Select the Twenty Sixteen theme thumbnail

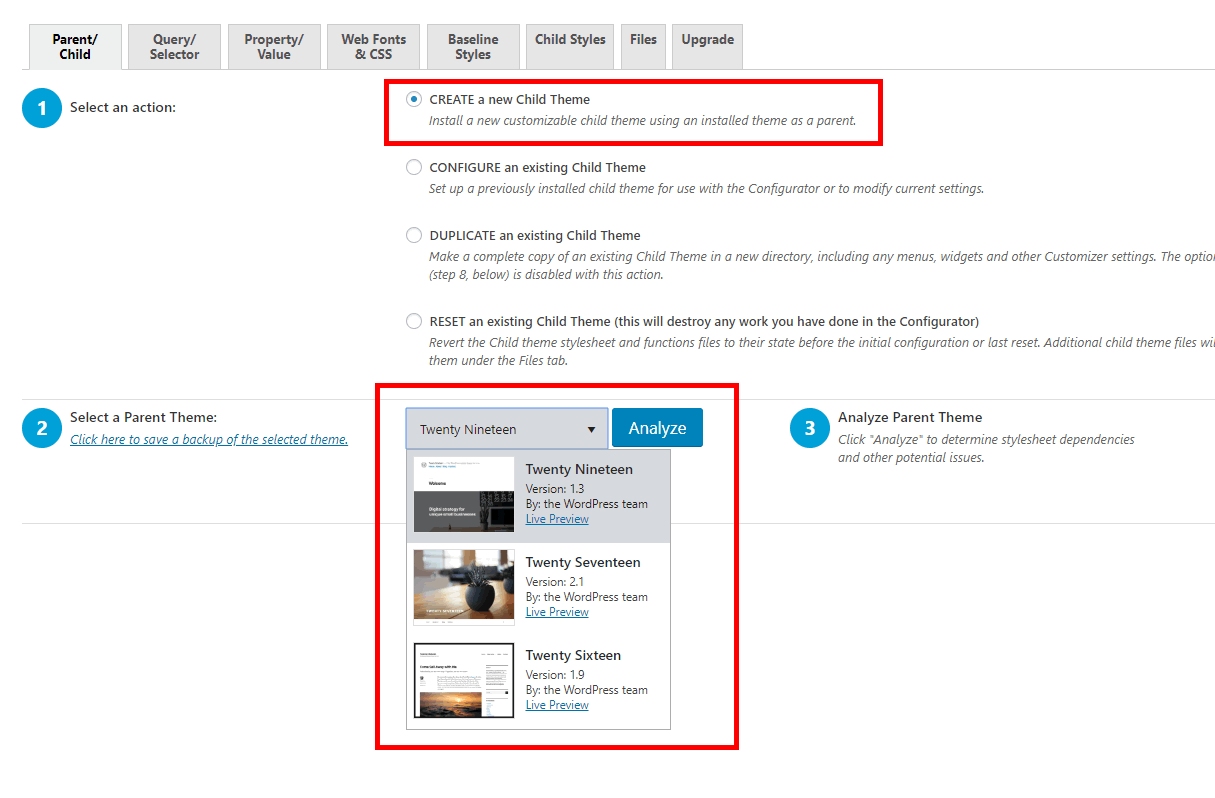pos(464,680)
